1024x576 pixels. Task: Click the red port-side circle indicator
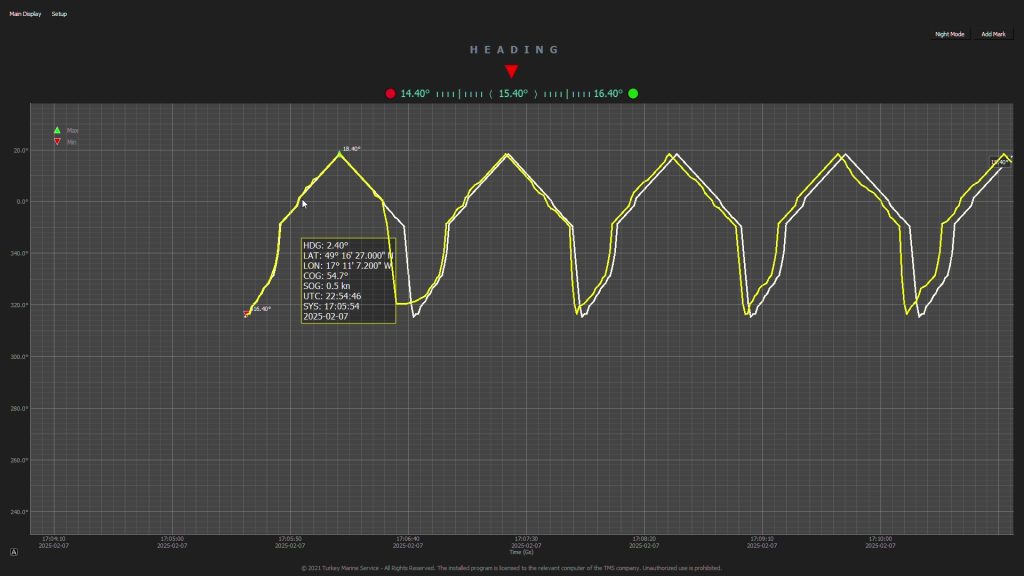(390, 94)
